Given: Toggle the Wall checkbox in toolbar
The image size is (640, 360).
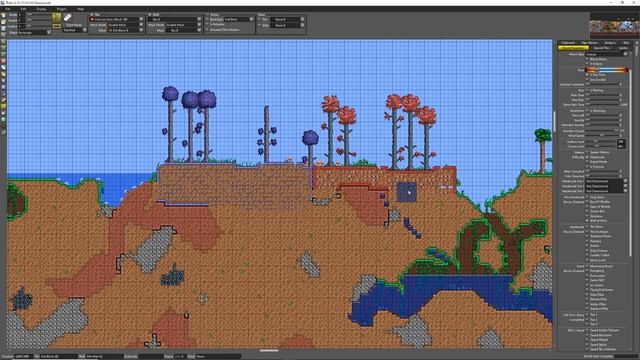Looking at the screenshot, I should [x=150, y=14].
